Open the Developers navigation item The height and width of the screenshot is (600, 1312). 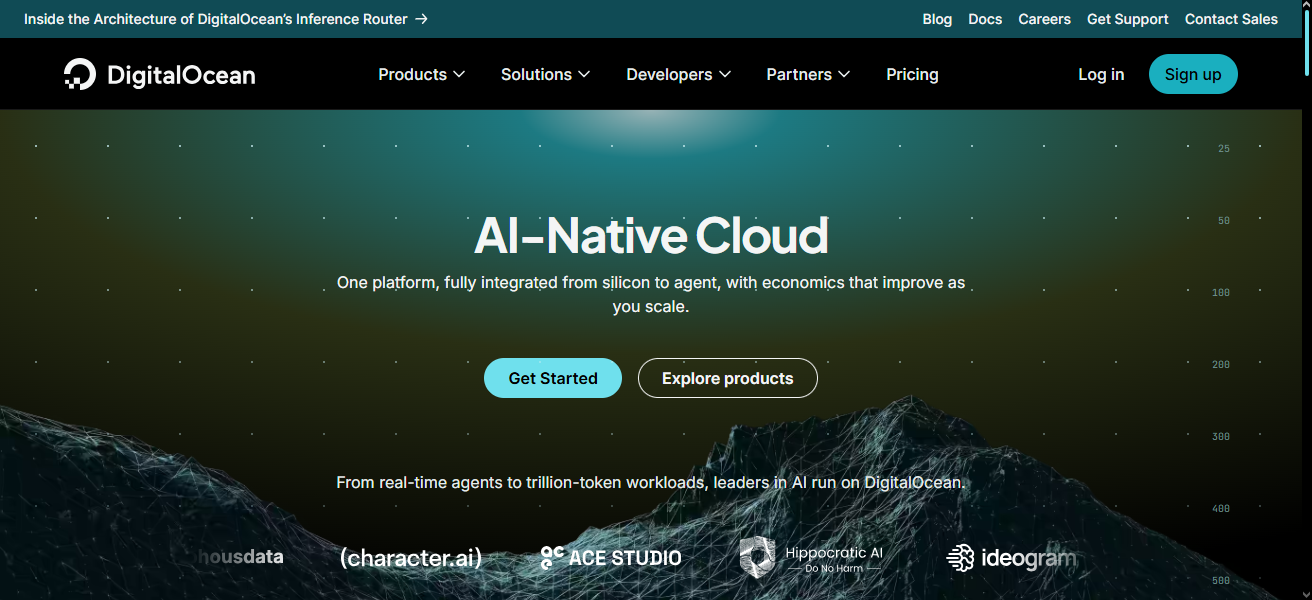(679, 74)
